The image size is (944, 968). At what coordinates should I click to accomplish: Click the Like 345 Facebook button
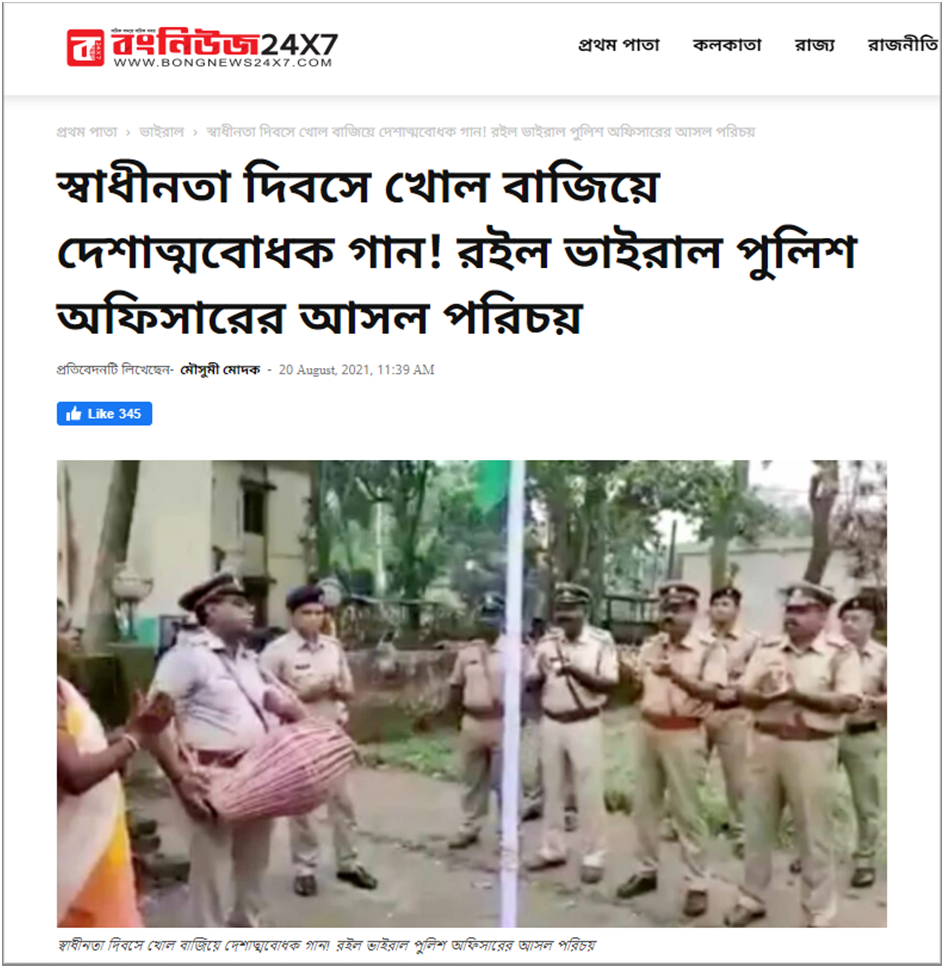pos(104,414)
